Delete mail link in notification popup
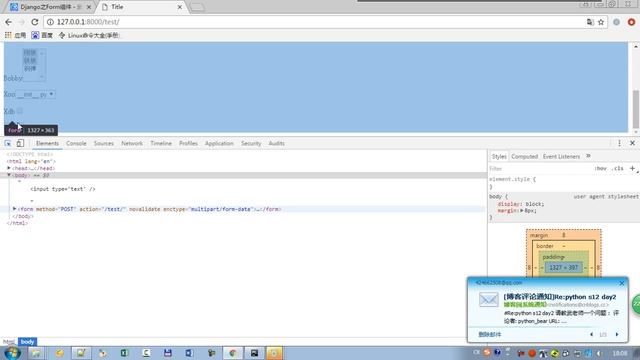This screenshot has height=360, width=640. (x=489, y=334)
